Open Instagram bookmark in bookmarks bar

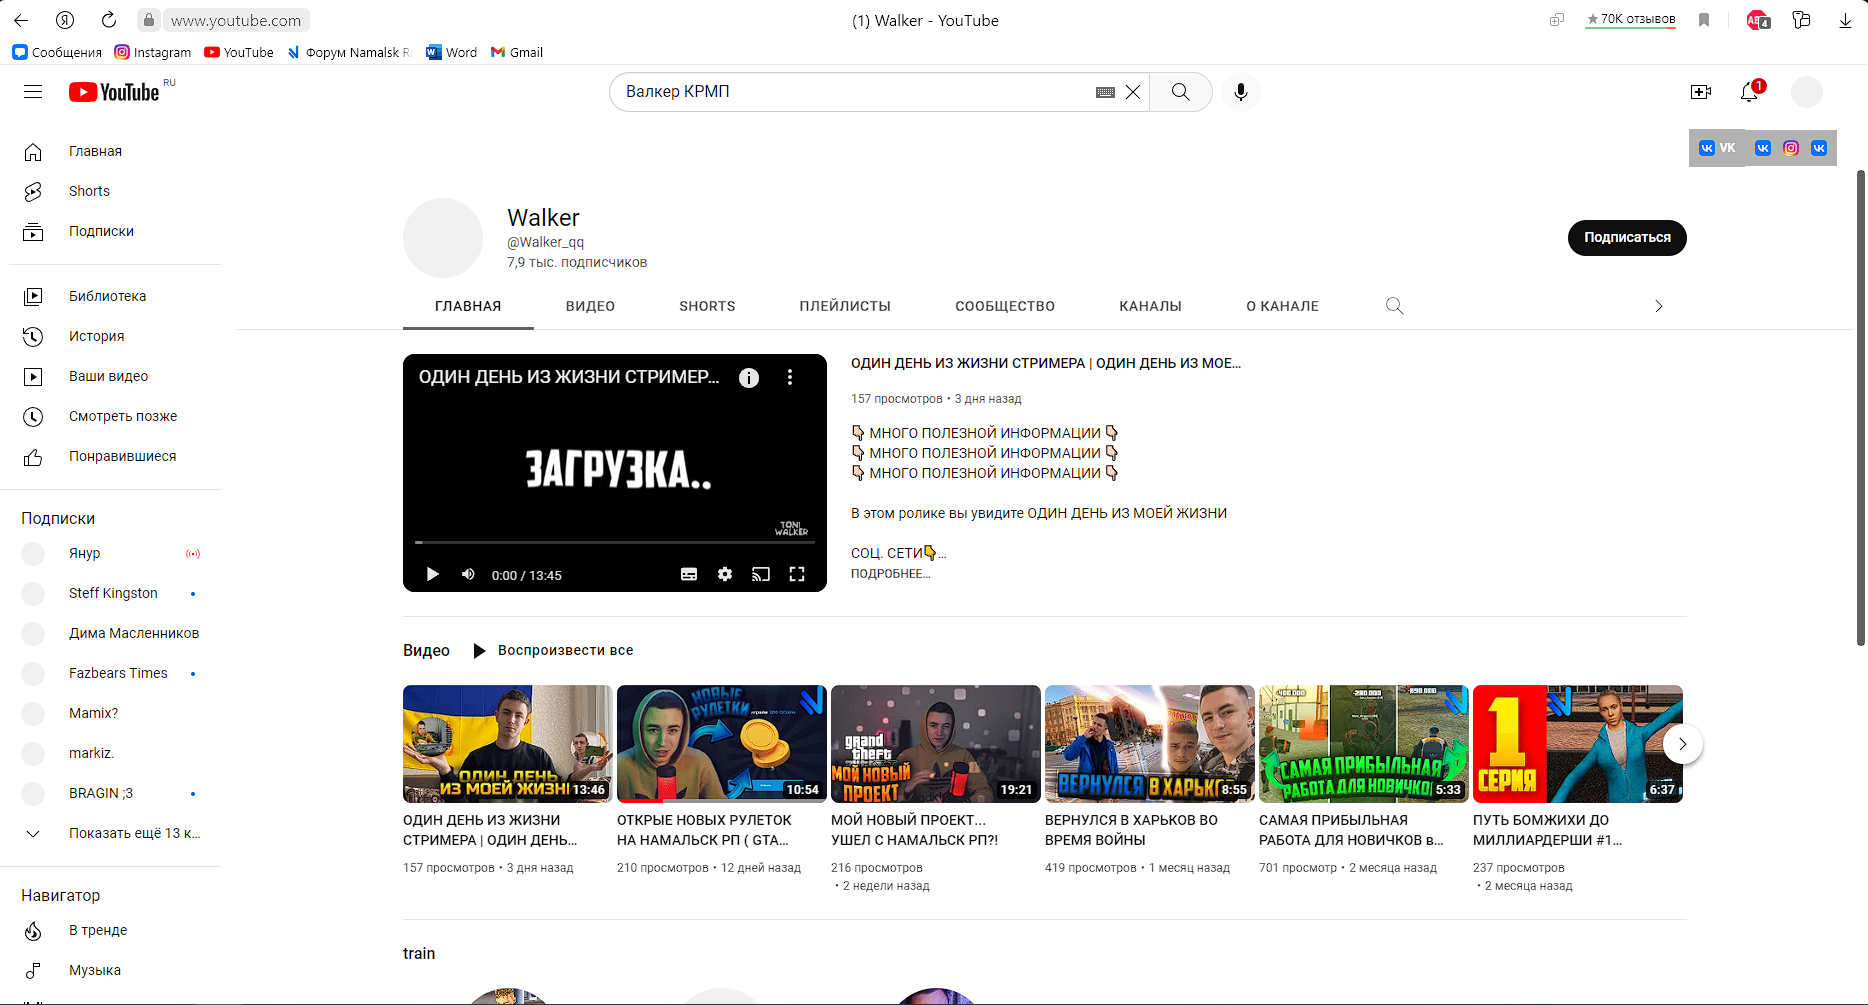click(x=153, y=52)
